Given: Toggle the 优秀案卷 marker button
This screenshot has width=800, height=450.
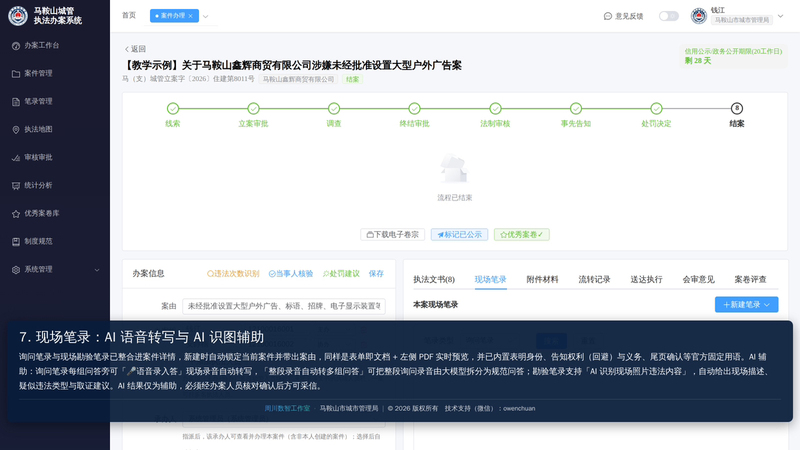Looking at the screenshot, I should click(x=521, y=235).
